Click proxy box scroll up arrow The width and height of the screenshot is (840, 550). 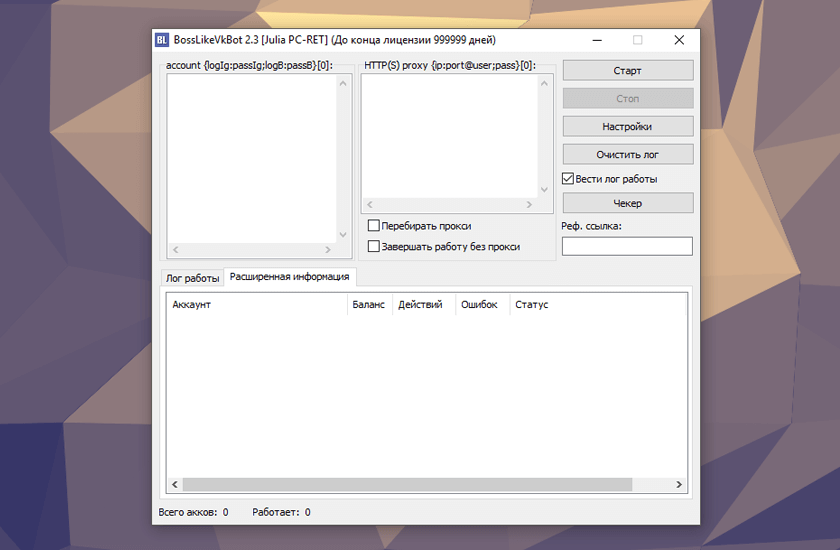pos(544,83)
